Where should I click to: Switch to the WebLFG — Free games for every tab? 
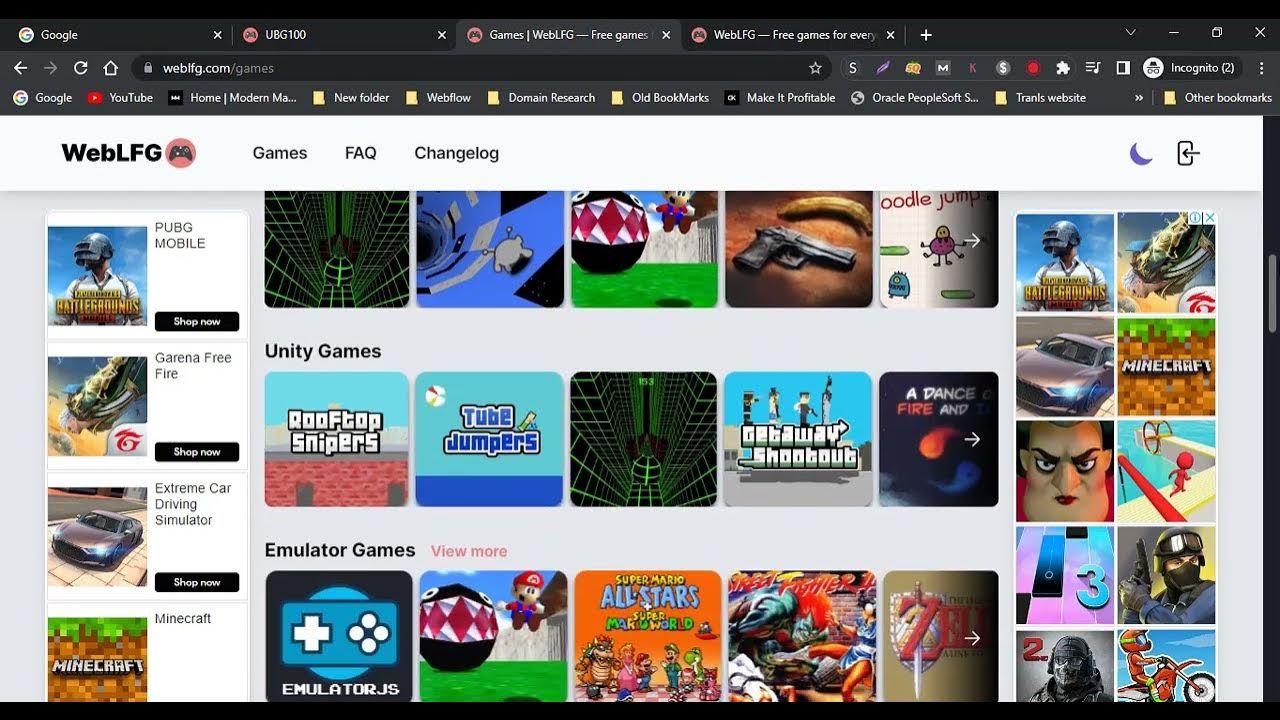click(x=793, y=35)
